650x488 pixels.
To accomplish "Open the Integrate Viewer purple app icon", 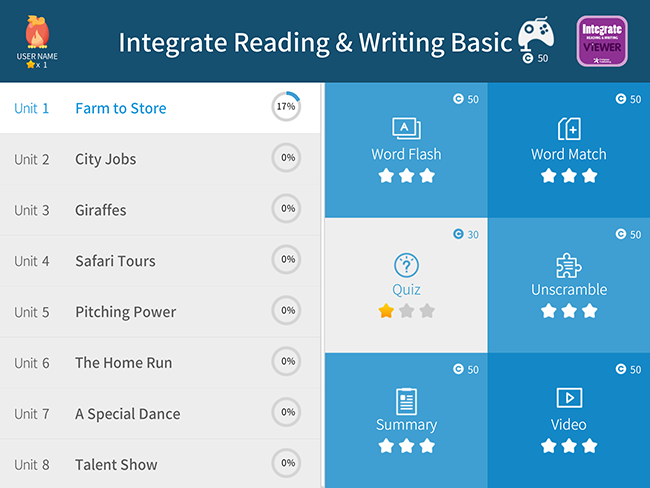I will [x=602, y=41].
